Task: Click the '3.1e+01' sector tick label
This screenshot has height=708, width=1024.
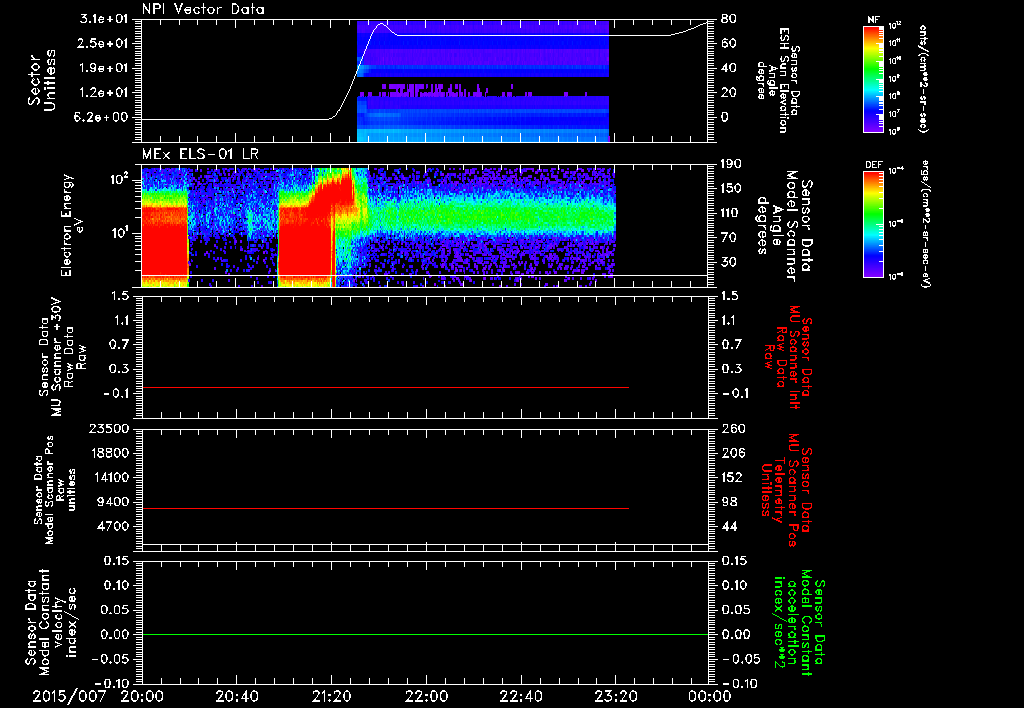Action: click(102, 19)
